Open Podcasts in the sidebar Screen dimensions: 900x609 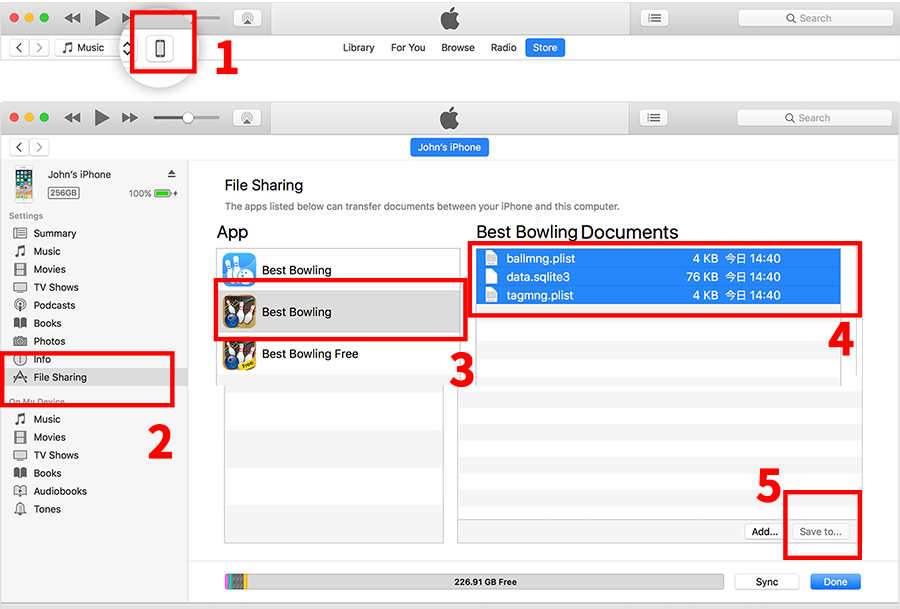pos(54,305)
